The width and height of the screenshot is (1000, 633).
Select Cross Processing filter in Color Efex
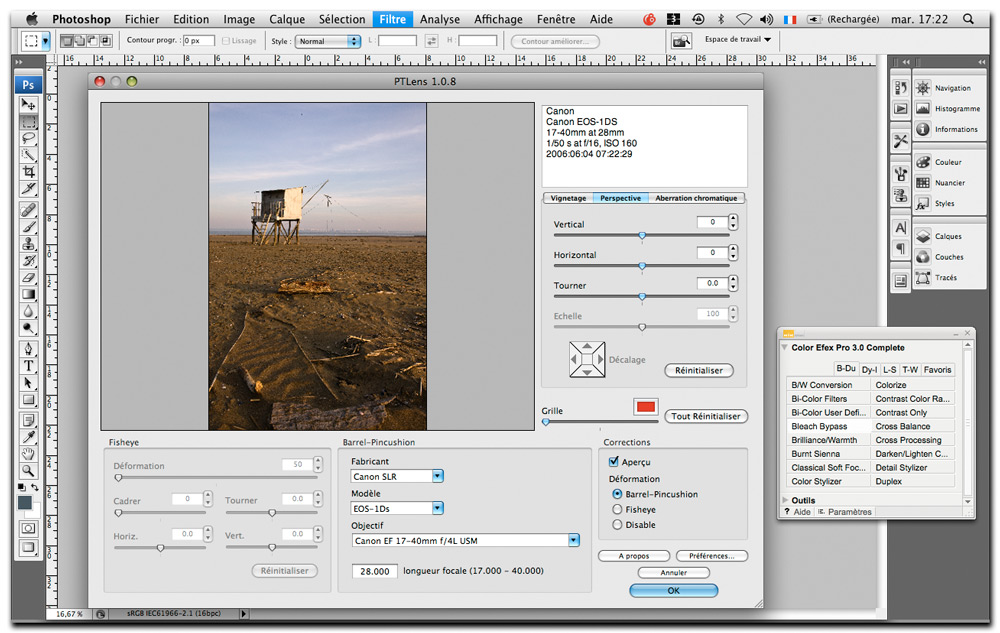point(913,440)
